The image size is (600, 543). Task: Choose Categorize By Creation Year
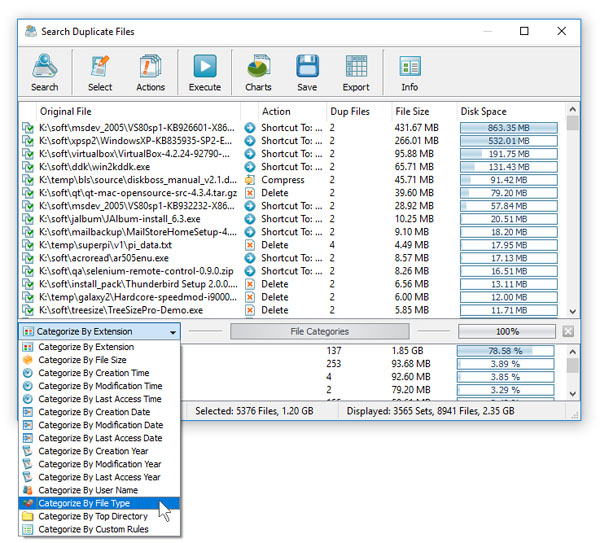99,451
